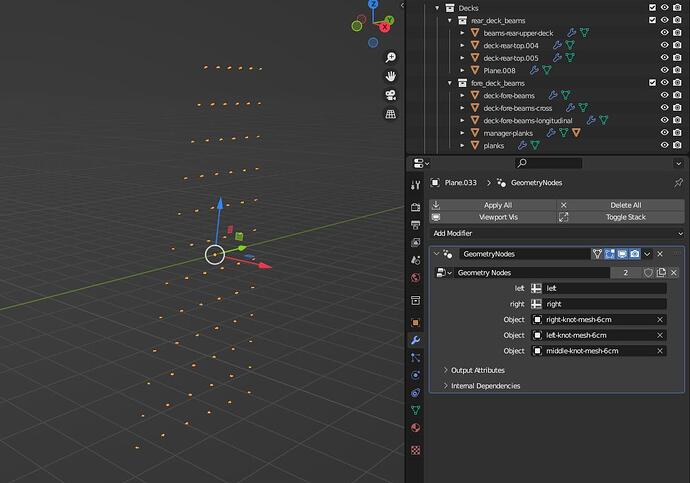Click the zoom view magnifier icon
690x483 pixels.
point(390,57)
